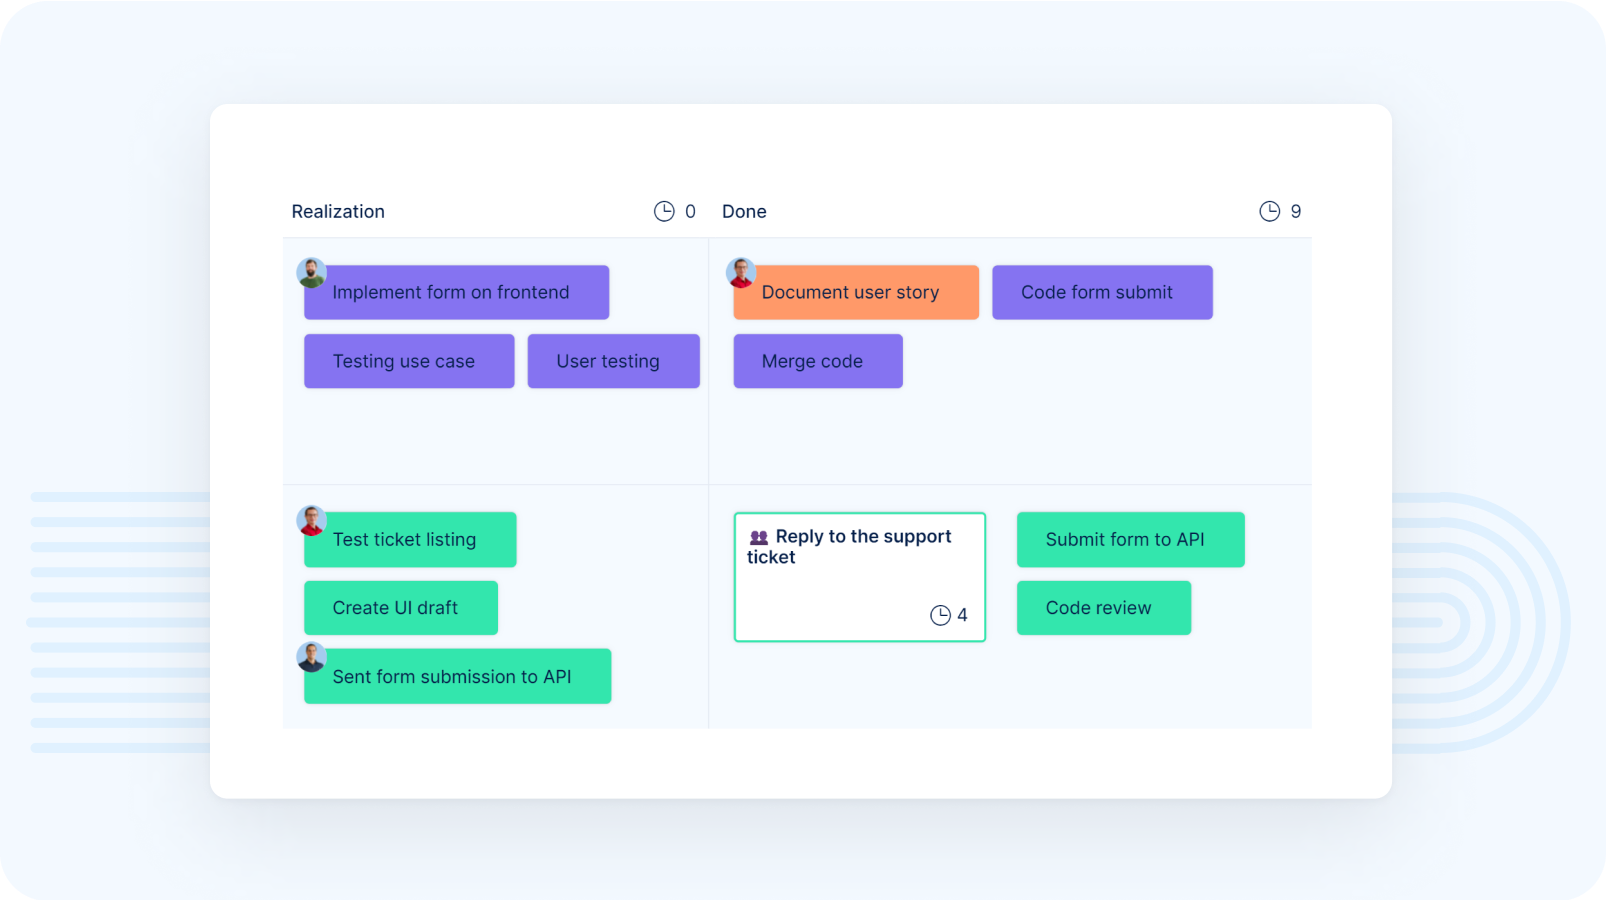Open the Testing use case card
Screen dimensions: 1606x900
click(409, 361)
